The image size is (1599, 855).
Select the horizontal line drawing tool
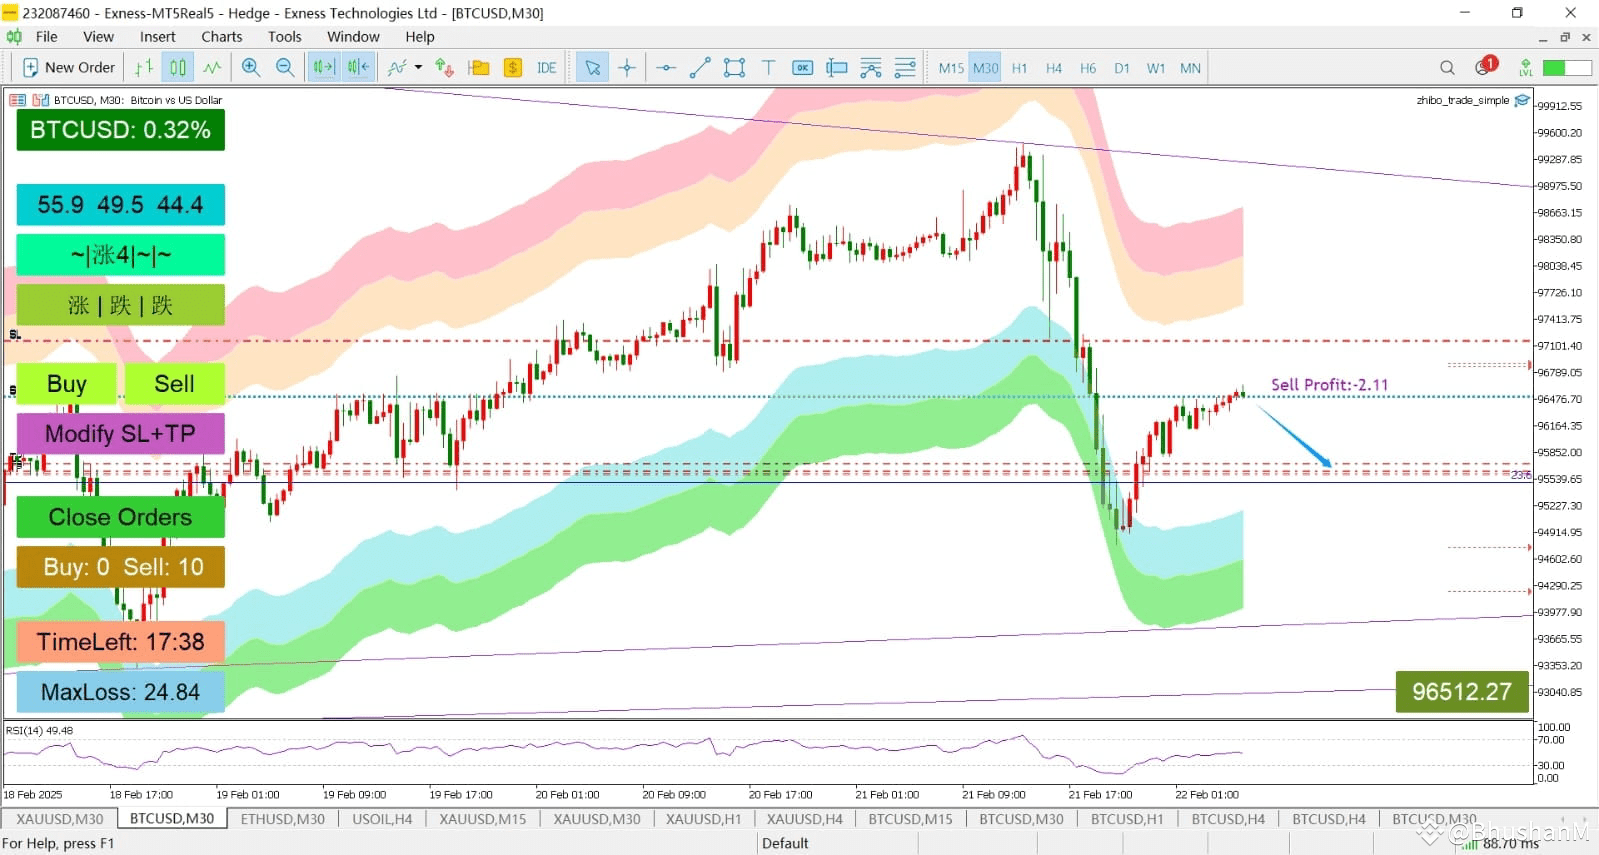coord(666,68)
